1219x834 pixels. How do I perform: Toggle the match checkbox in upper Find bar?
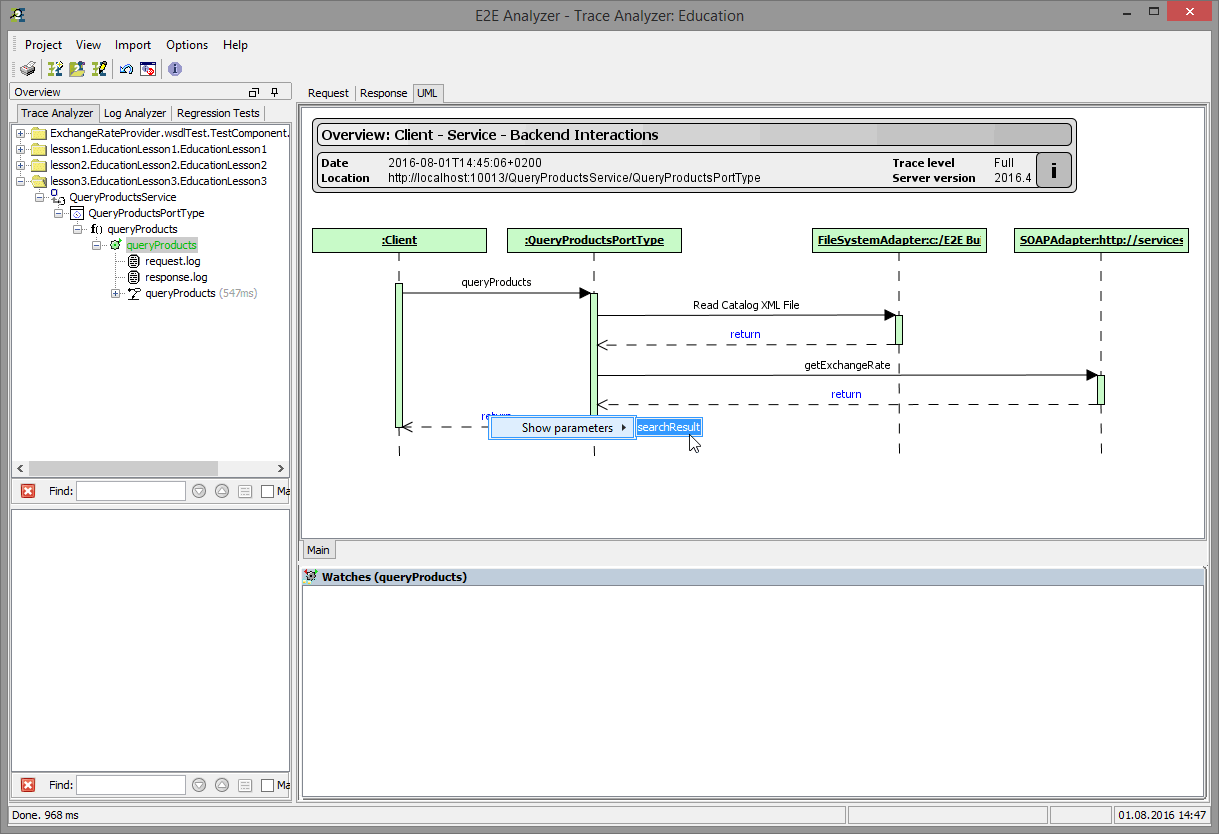[267, 491]
